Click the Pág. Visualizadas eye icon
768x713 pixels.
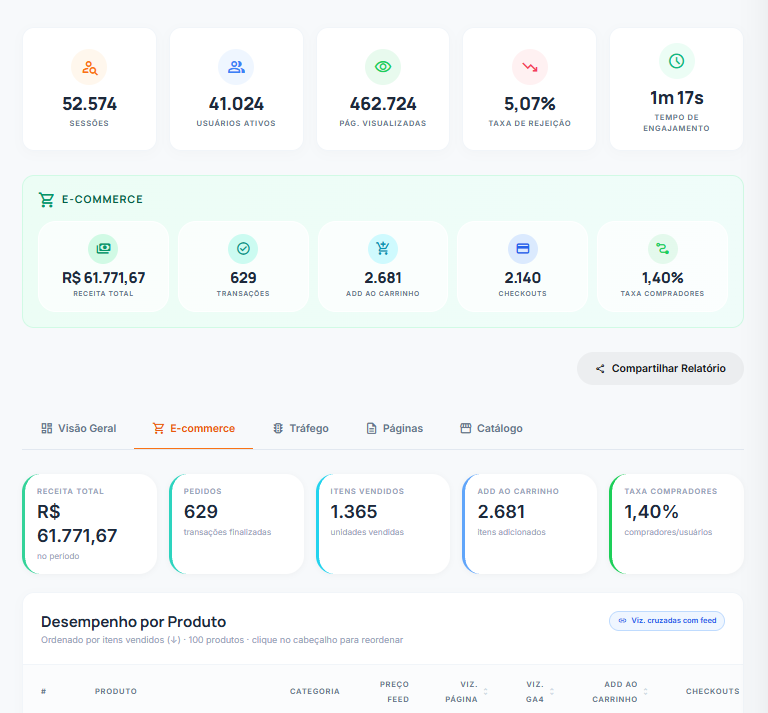point(383,67)
